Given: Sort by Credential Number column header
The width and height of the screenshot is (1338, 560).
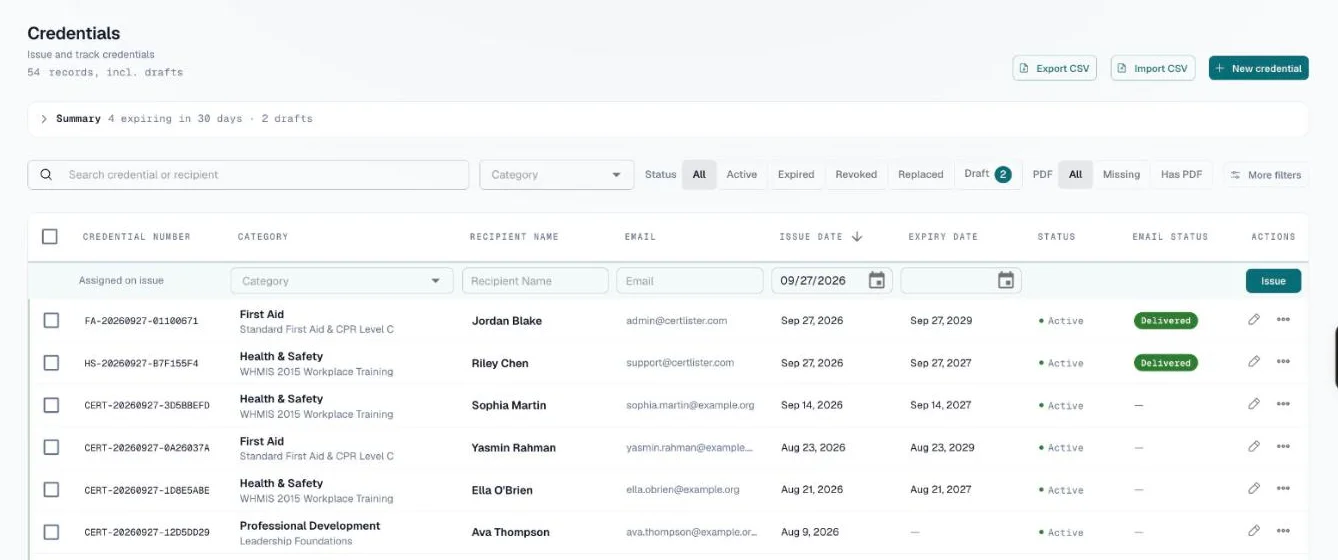Looking at the screenshot, I should (x=137, y=237).
